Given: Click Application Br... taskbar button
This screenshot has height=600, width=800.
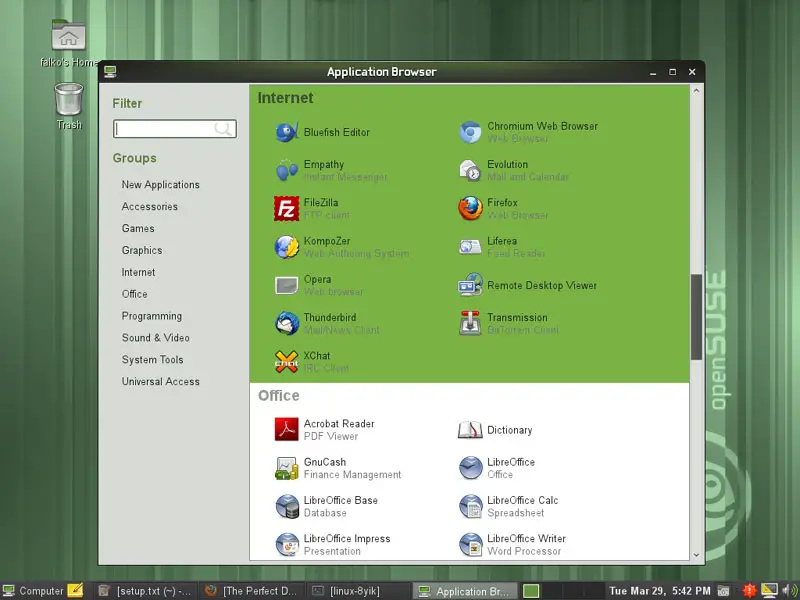Looking at the screenshot, I should click(x=464, y=591).
